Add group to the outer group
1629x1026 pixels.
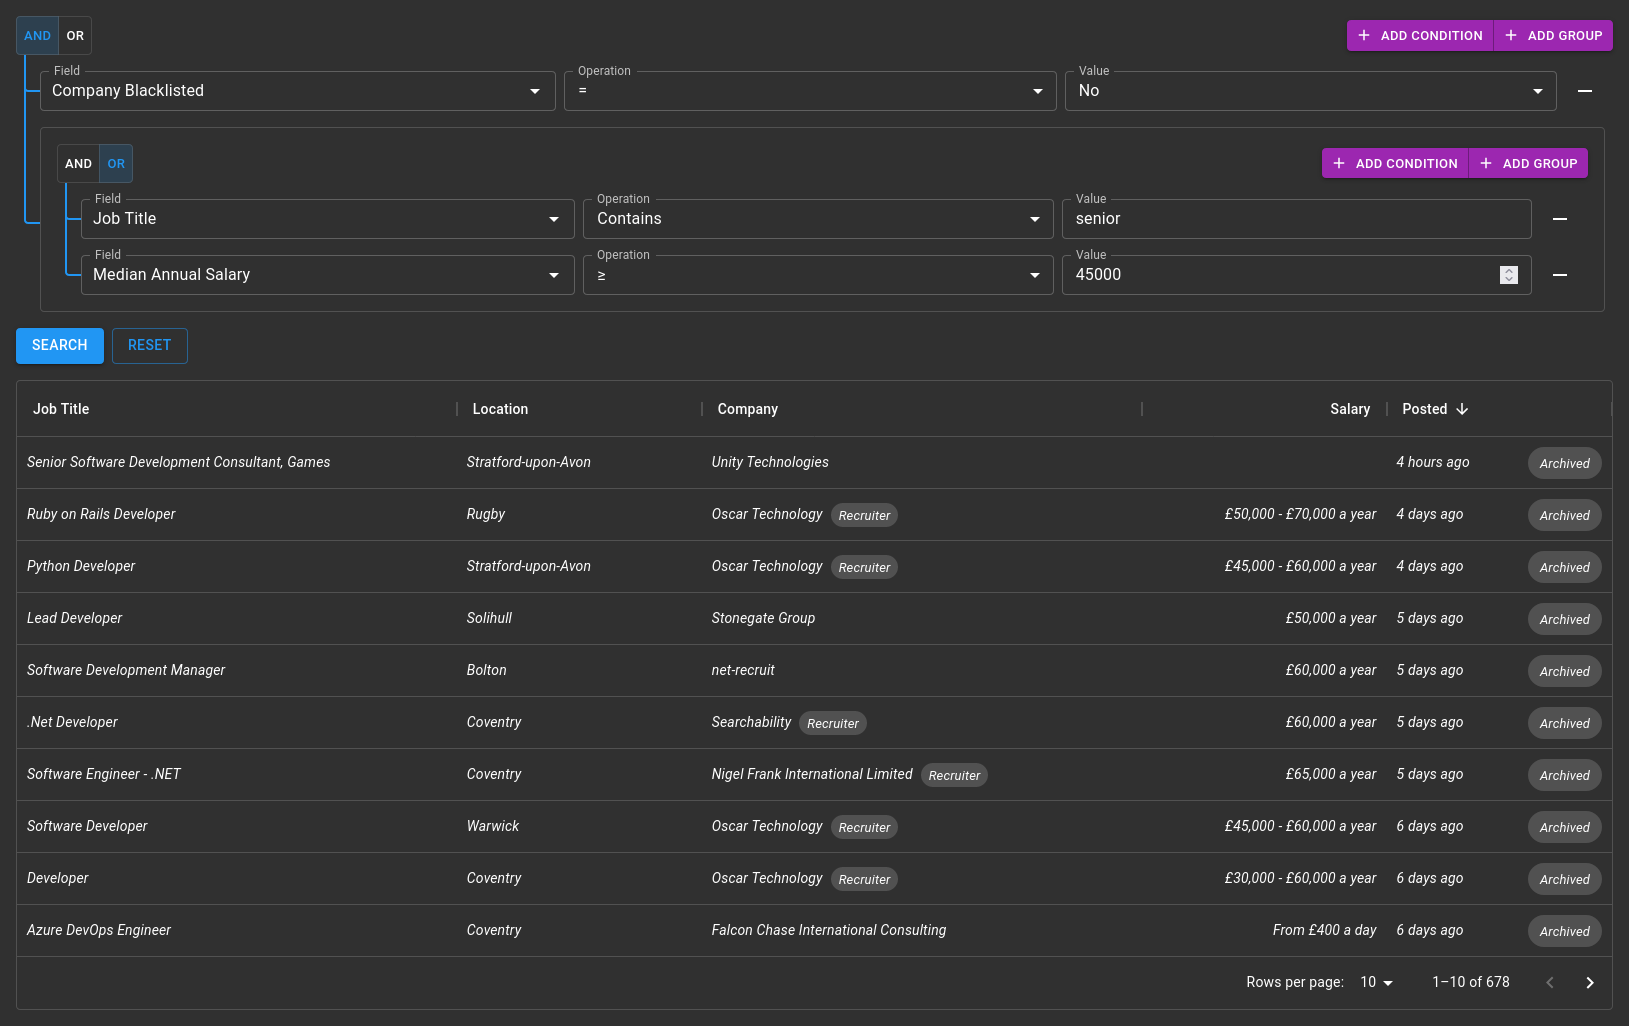pyautogui.click(x=1553, y=36)
